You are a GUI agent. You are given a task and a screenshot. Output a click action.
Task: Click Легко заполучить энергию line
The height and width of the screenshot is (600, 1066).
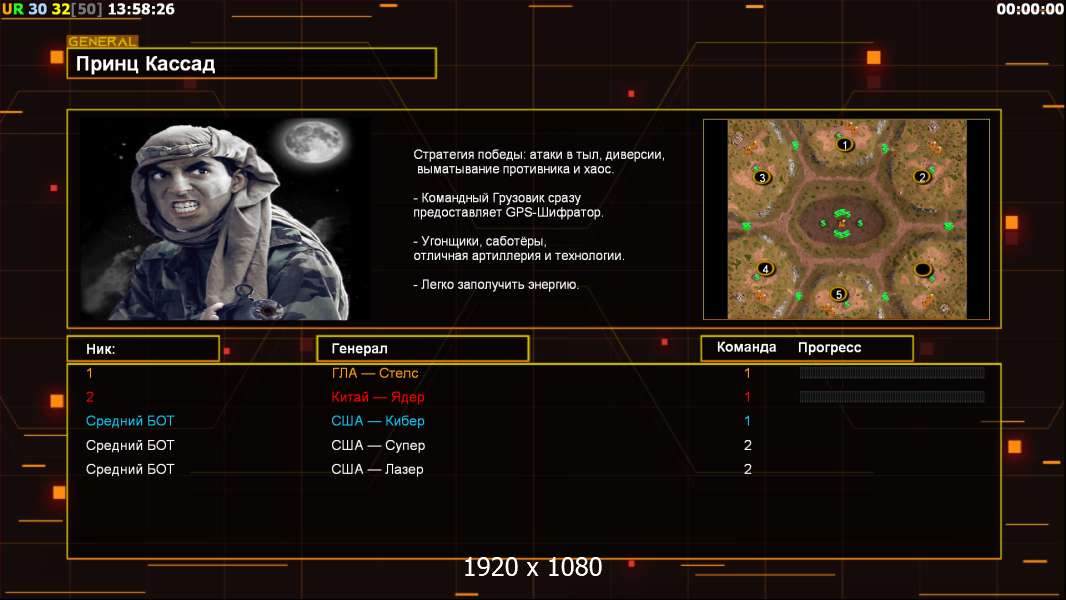point(496,285)
